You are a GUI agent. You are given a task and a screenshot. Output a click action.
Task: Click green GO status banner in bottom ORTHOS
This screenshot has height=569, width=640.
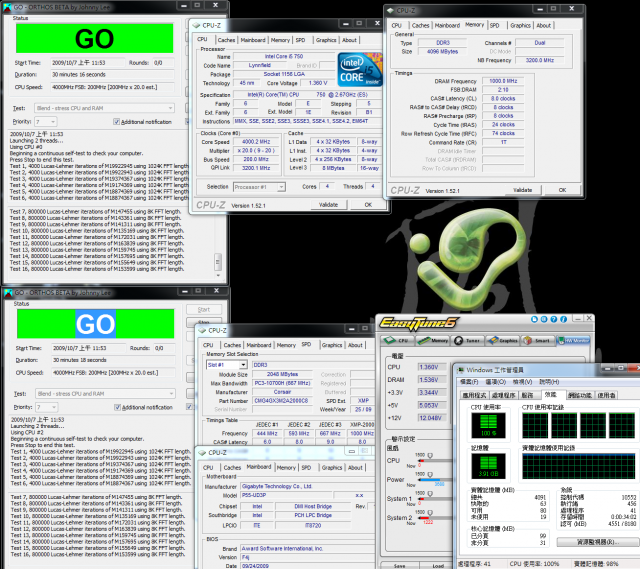pyautogui.click(x=96, y=324)
